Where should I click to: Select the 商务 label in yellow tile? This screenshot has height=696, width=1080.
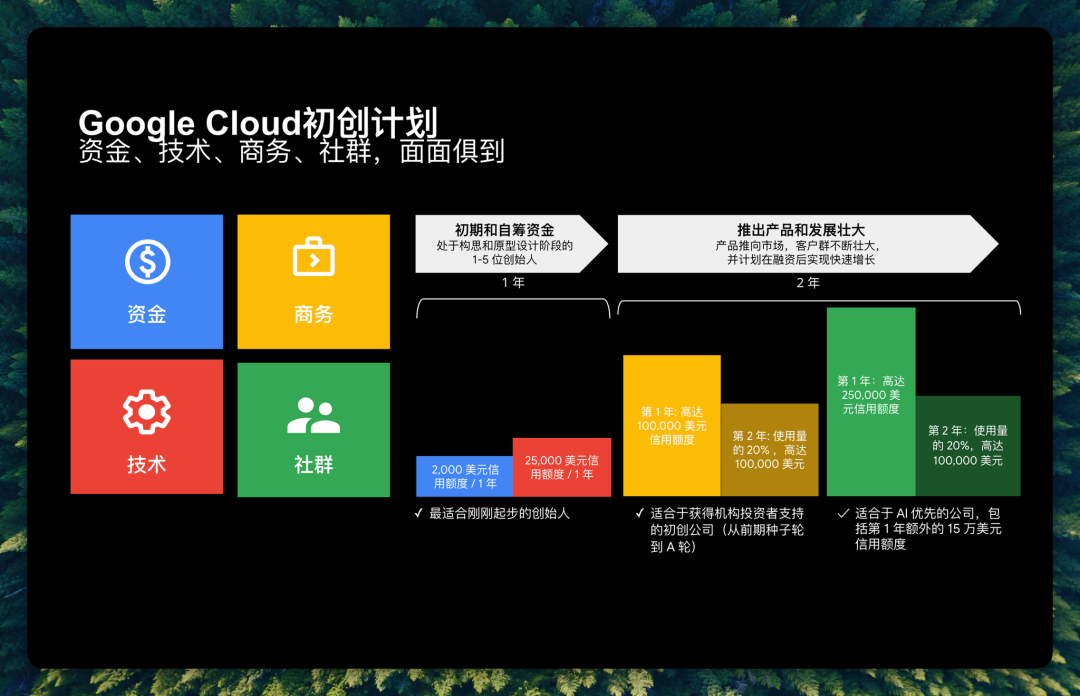[x=313, y=314]
